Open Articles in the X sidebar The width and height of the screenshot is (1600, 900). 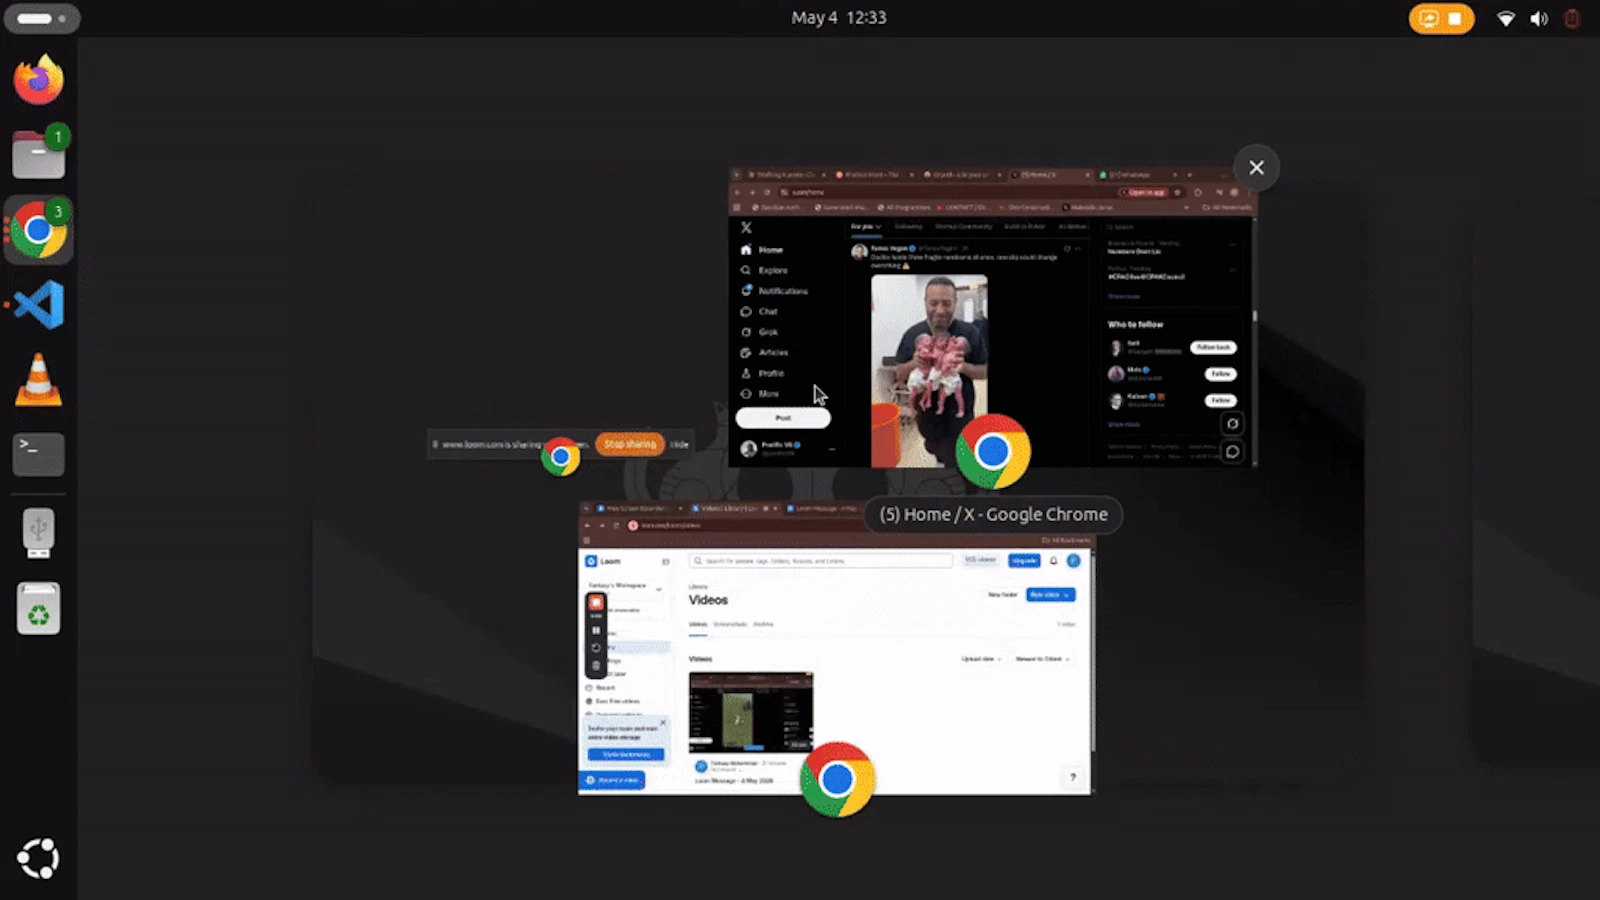click(x=764, y=352)
